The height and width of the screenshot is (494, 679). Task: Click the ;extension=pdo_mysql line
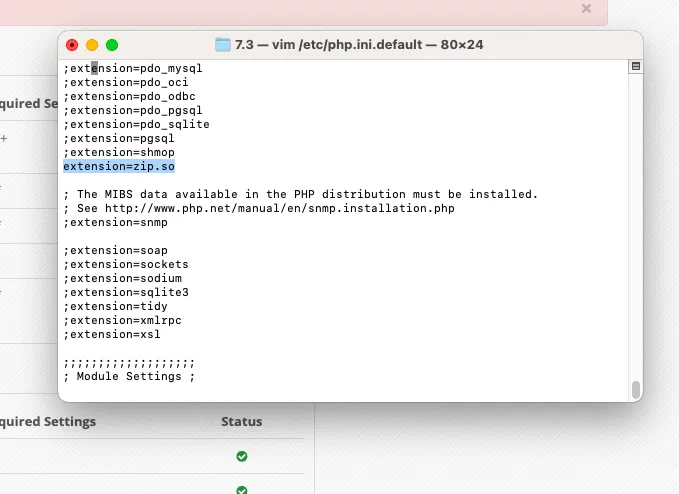tap(133, 68)
